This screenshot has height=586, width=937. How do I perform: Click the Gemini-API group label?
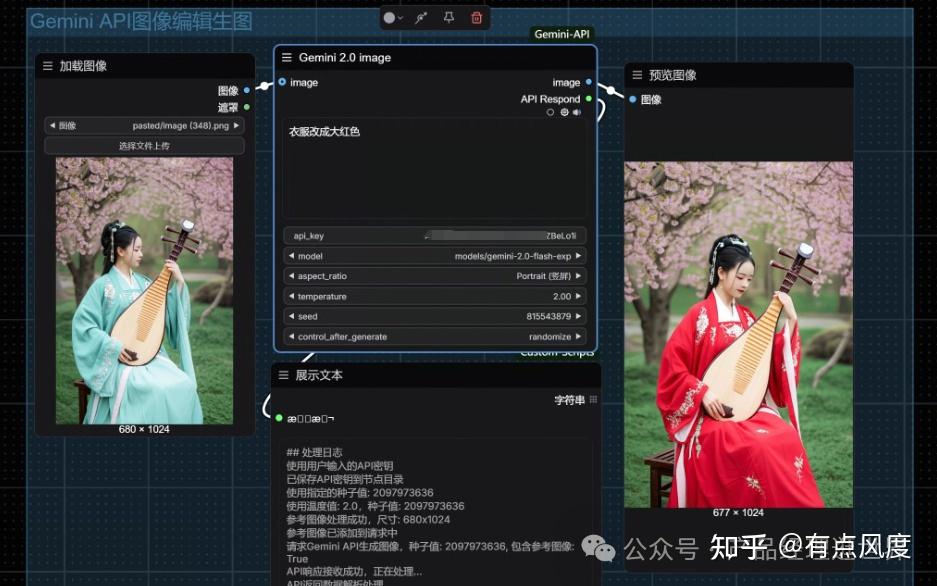[x=562, y=33]
